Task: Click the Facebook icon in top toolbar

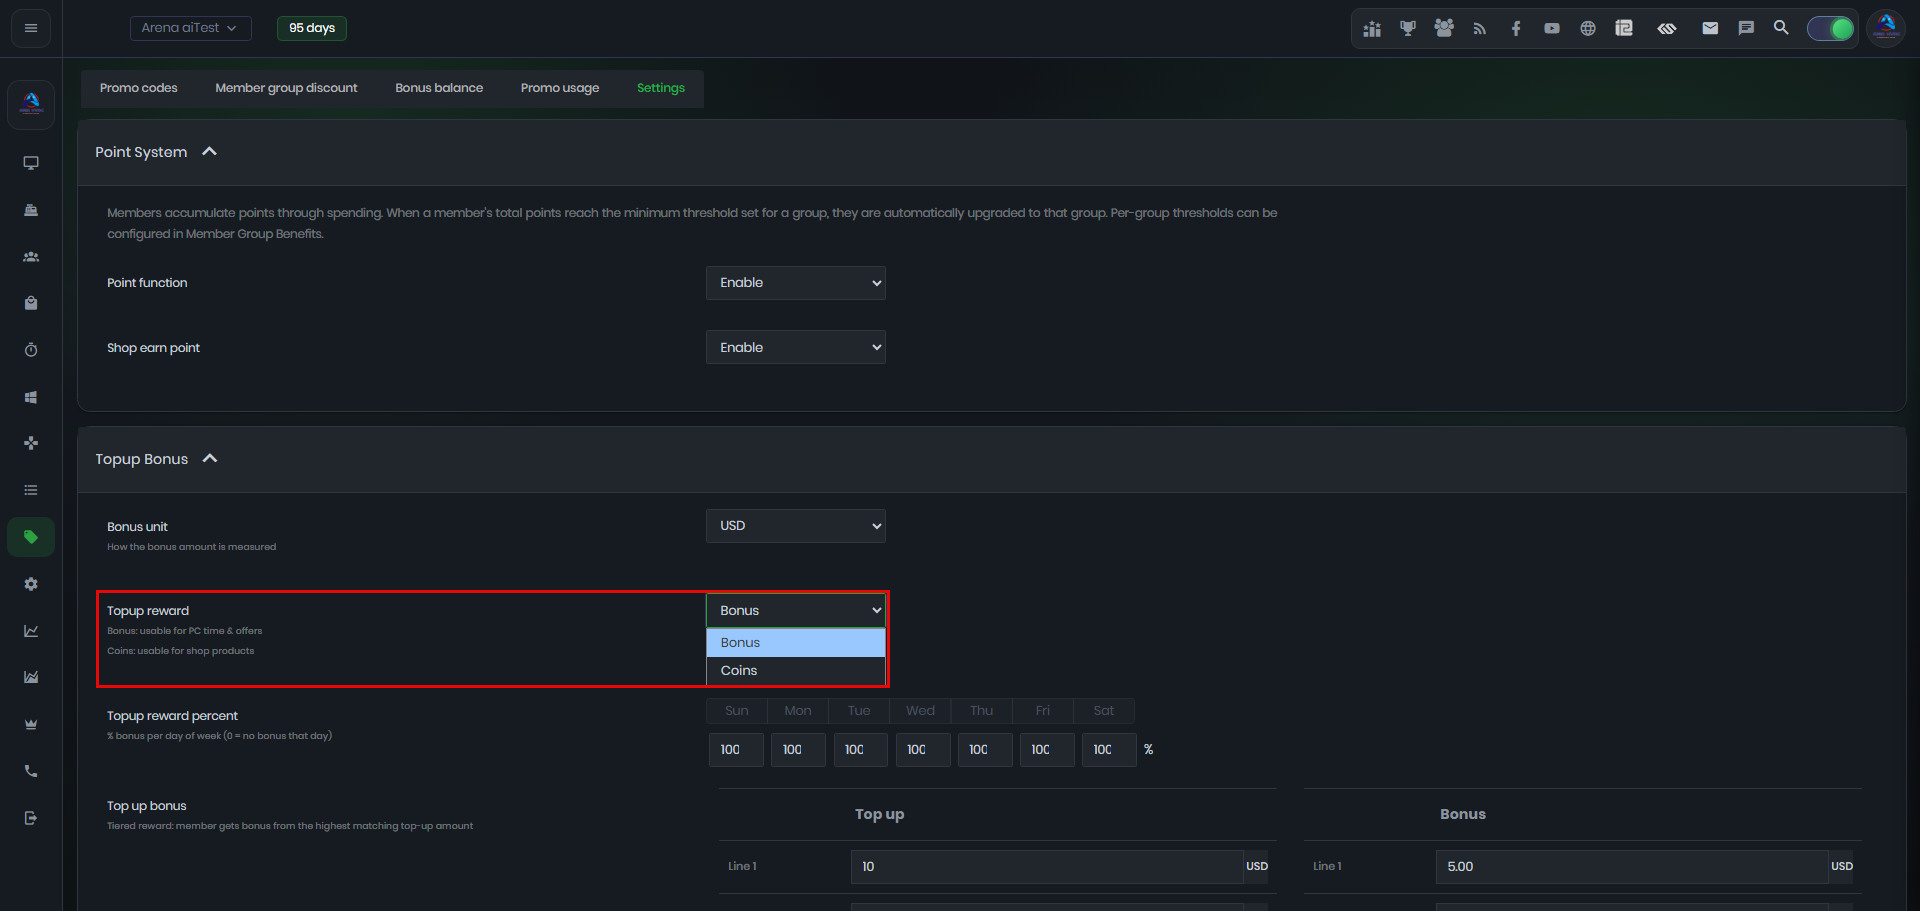Action: click(x=1516, y=29)
